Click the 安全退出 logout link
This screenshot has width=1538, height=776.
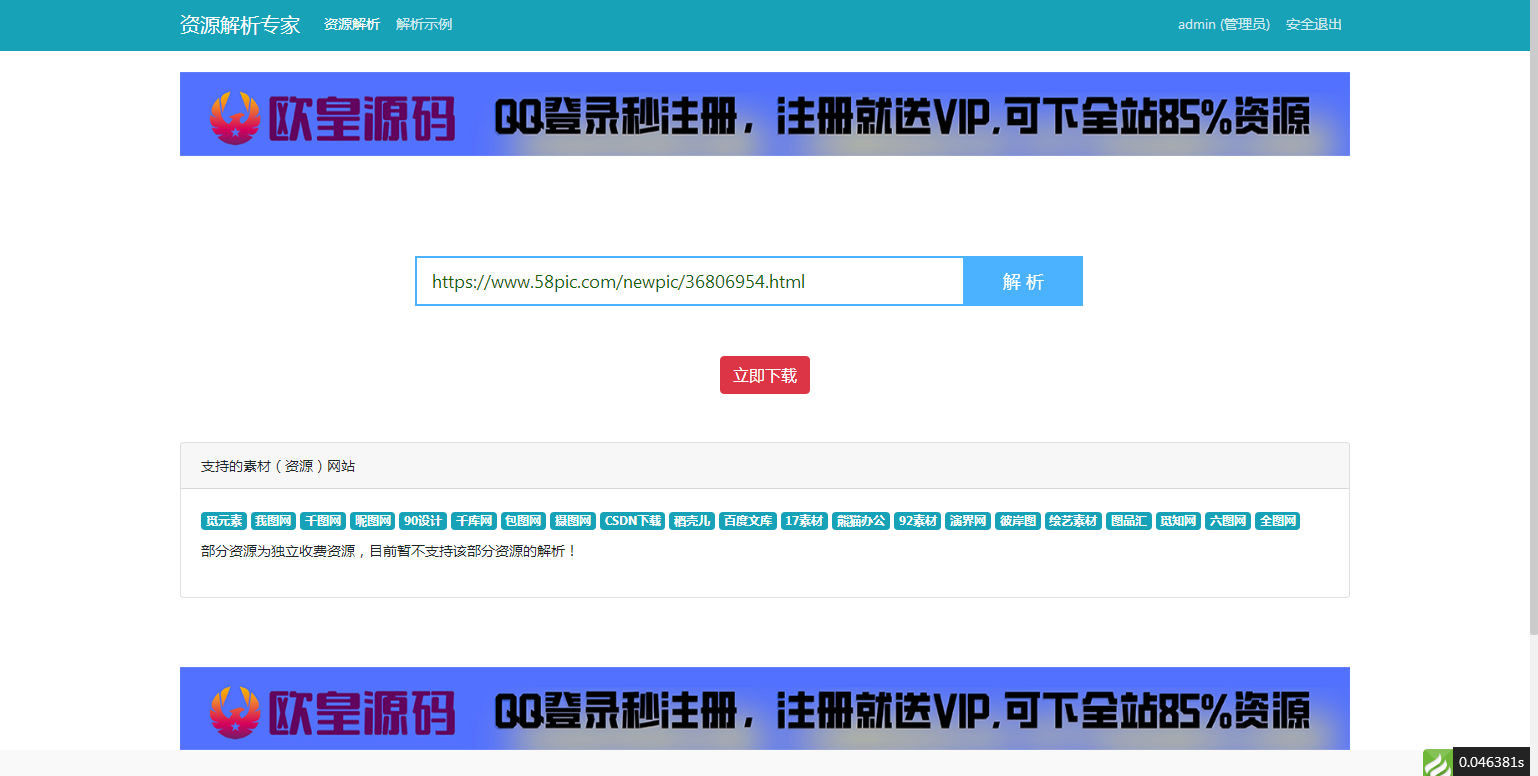(1314, 24)
